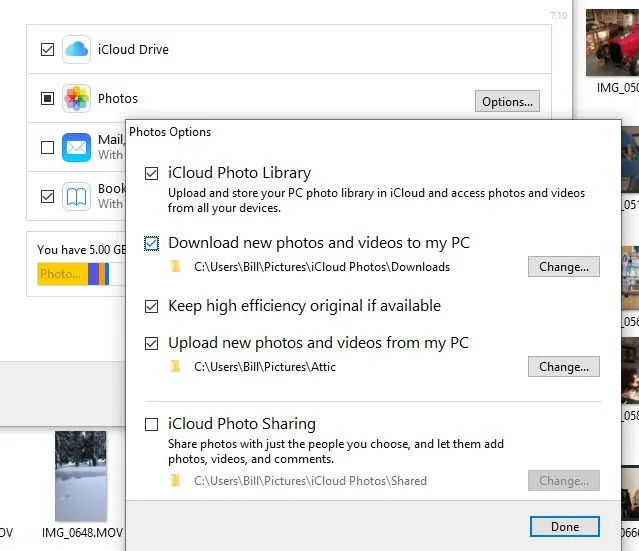
Task: Click iCloud Photos\Downloads path text
Action: click(322, 267)
